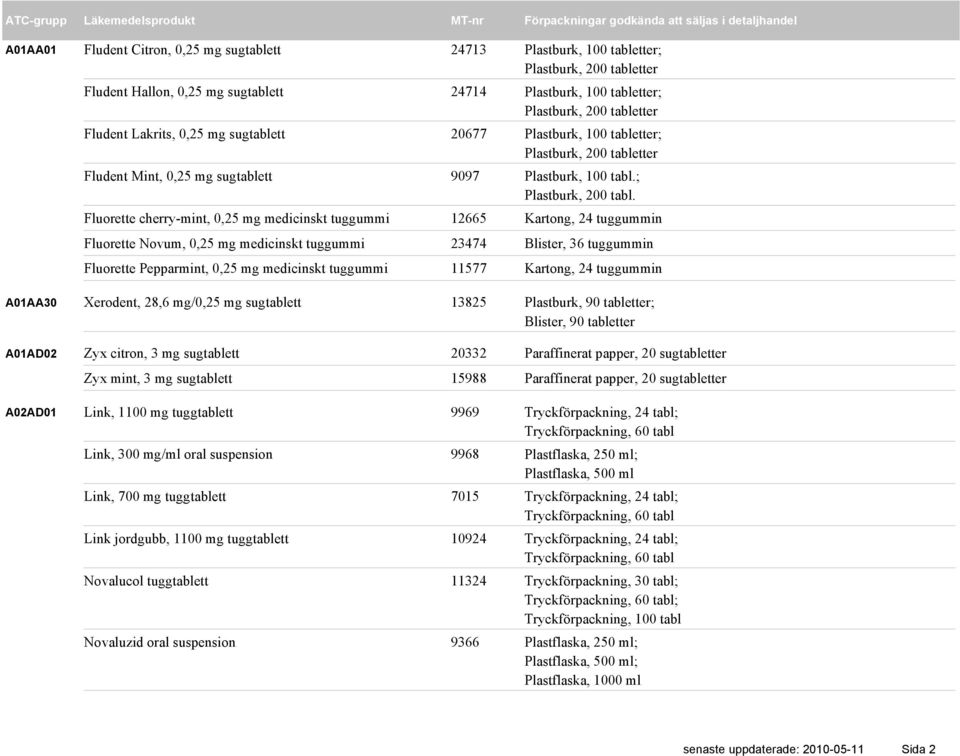Click Fludent Citron, 0,25 mg sugtablett
Screen dimensions: 960x756
pyautogui.click(x=182, y=50)
